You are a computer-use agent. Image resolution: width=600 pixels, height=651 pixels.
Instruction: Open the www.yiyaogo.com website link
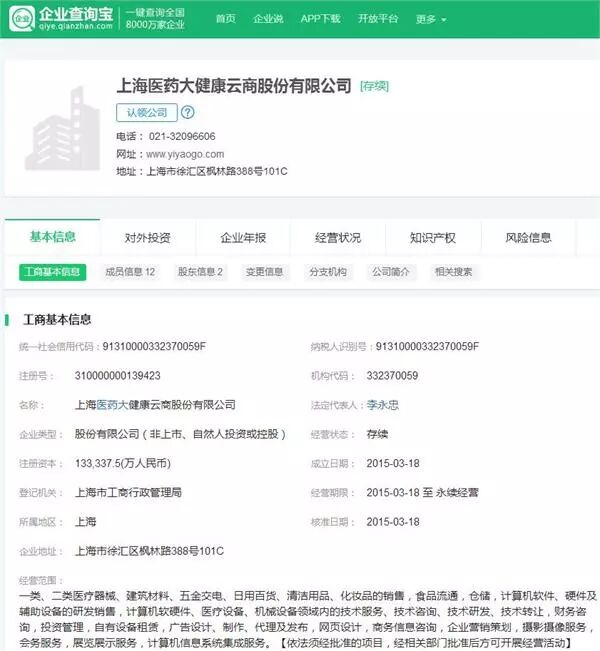click(x=185, y=154)
